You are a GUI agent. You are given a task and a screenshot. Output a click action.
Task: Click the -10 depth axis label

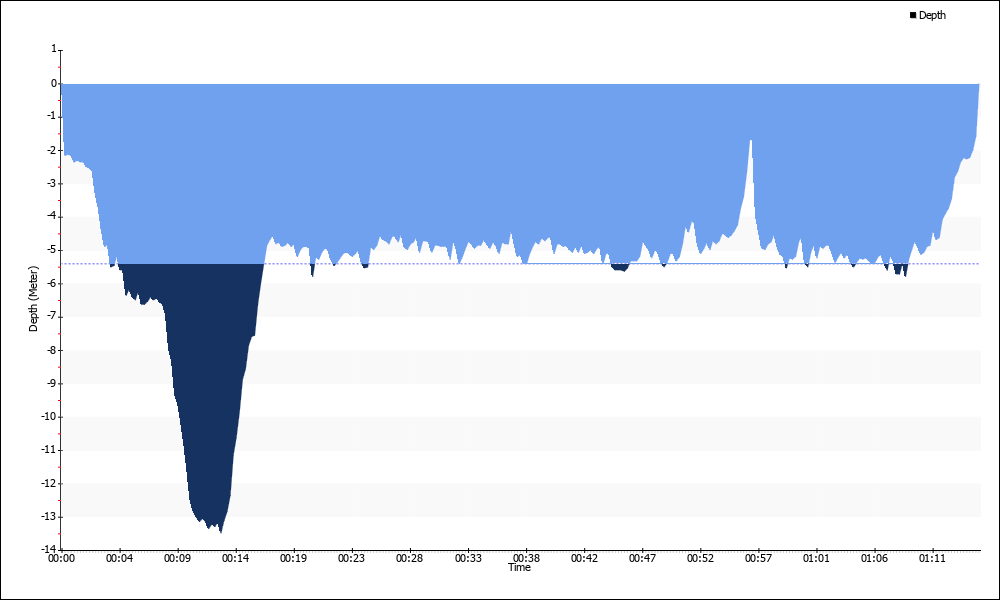click(50, 416)
